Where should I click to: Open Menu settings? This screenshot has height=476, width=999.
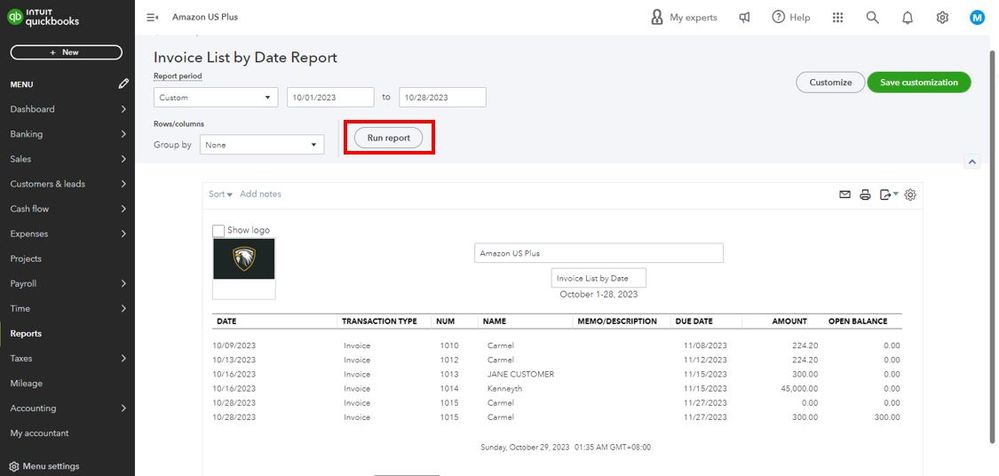(45, 466)
